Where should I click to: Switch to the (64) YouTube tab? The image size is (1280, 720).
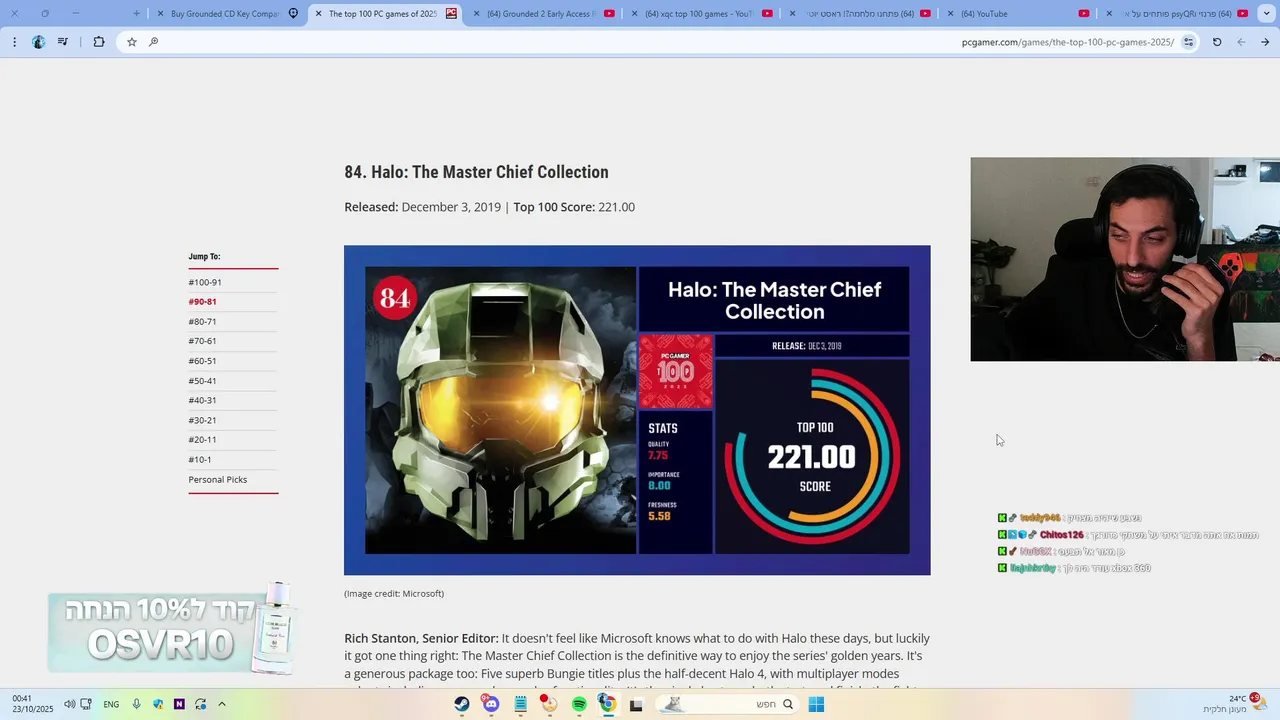1019,14
